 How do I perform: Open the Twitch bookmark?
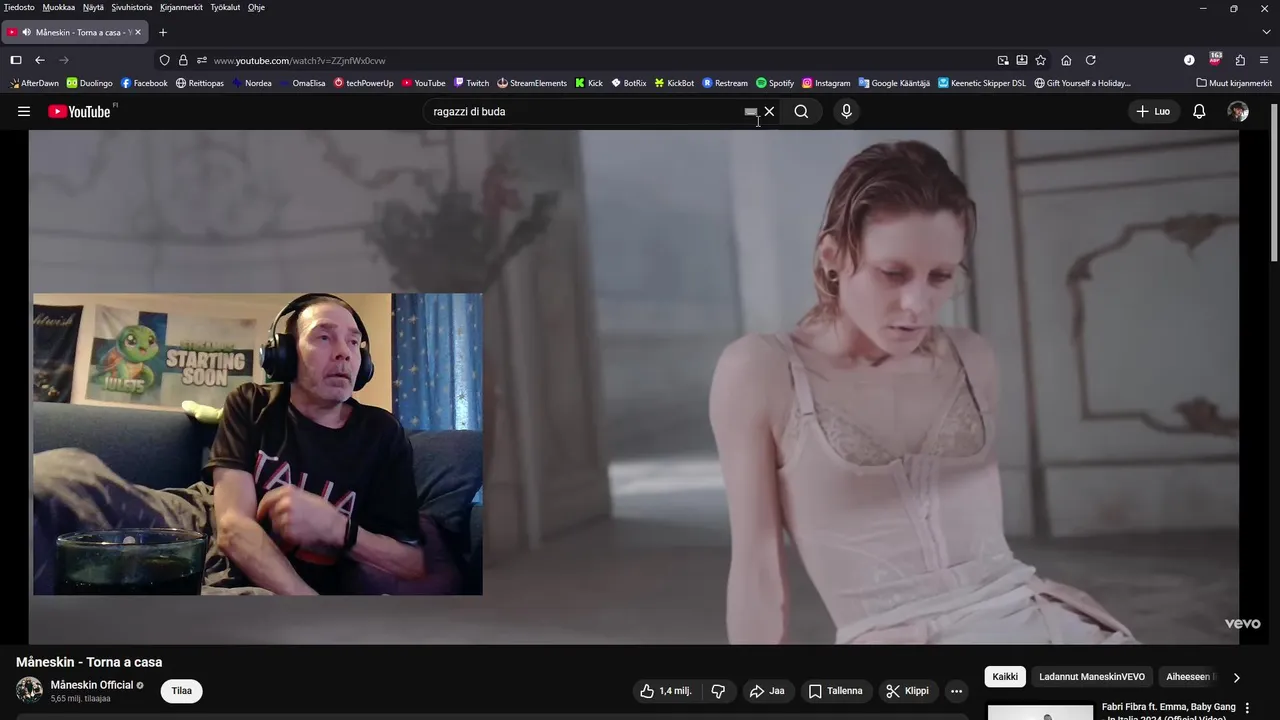coord(471,83)
